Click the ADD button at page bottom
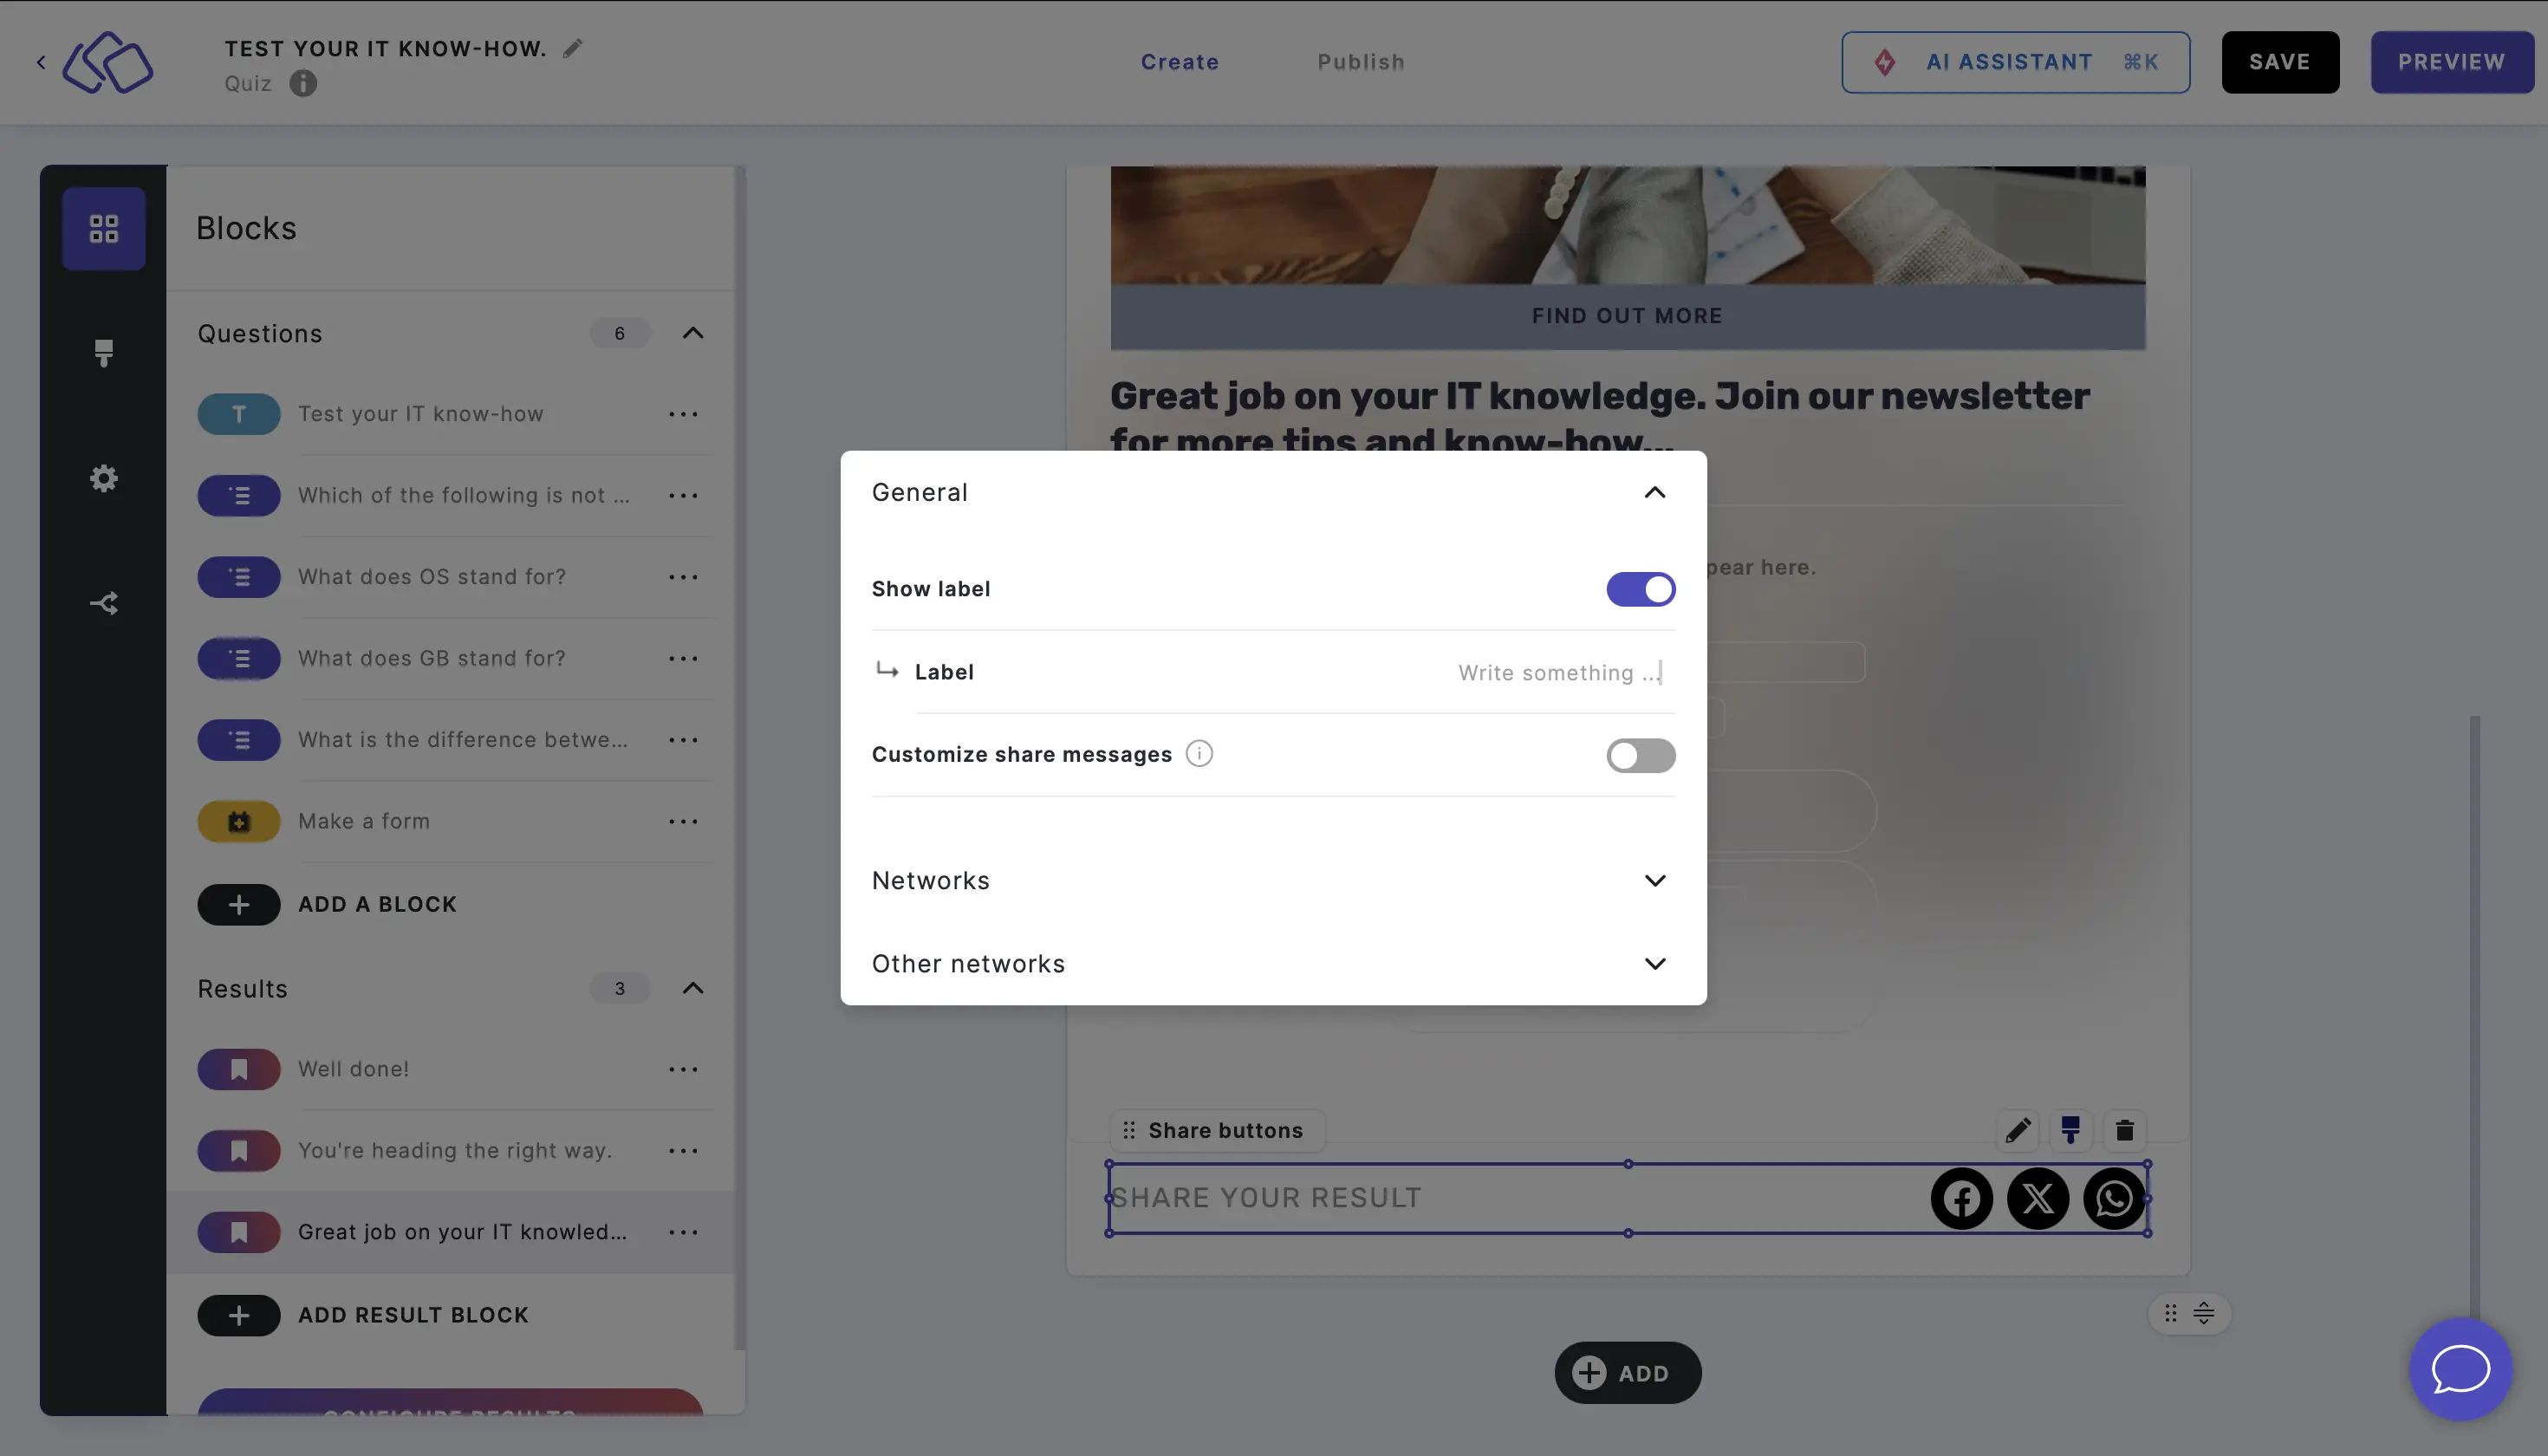Screen dimensions: 2548x1456 1626,1372
